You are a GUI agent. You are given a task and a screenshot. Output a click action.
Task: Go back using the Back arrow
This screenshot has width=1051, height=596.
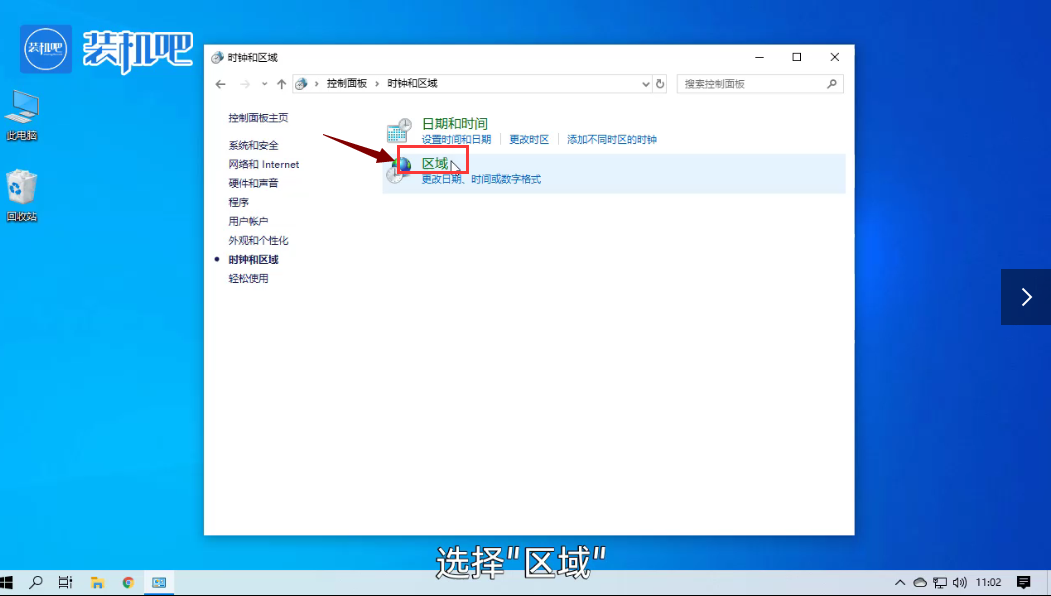point(221,84)
